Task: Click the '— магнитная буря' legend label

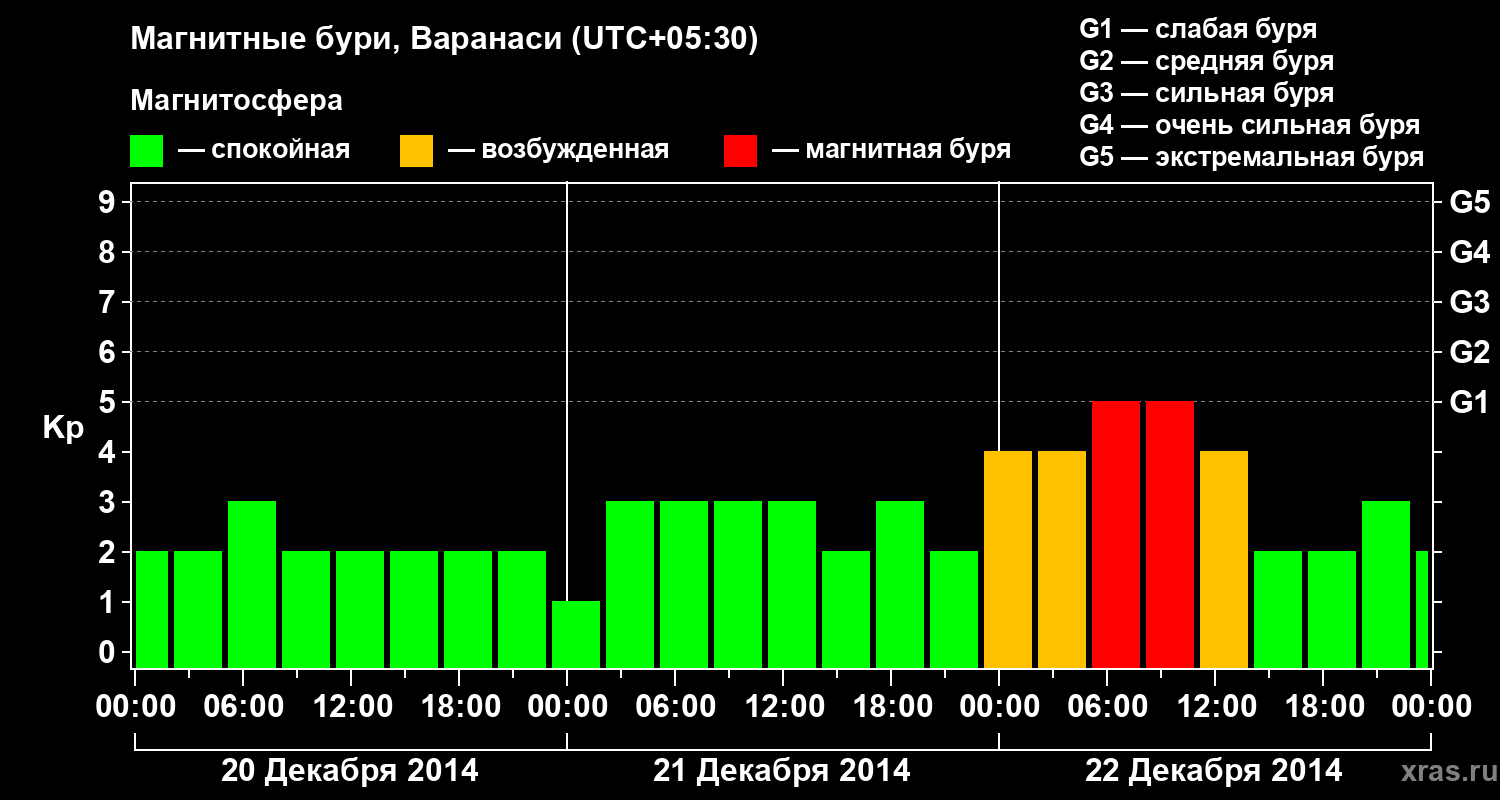Action: tap(891, 151)
